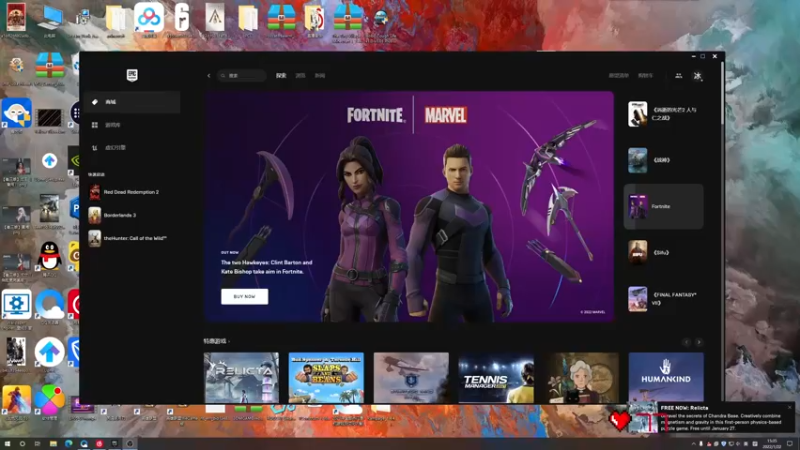Click the monitor gear settings desktop icon
Viewport: 800px width, 450px height.
coord(16,307)
